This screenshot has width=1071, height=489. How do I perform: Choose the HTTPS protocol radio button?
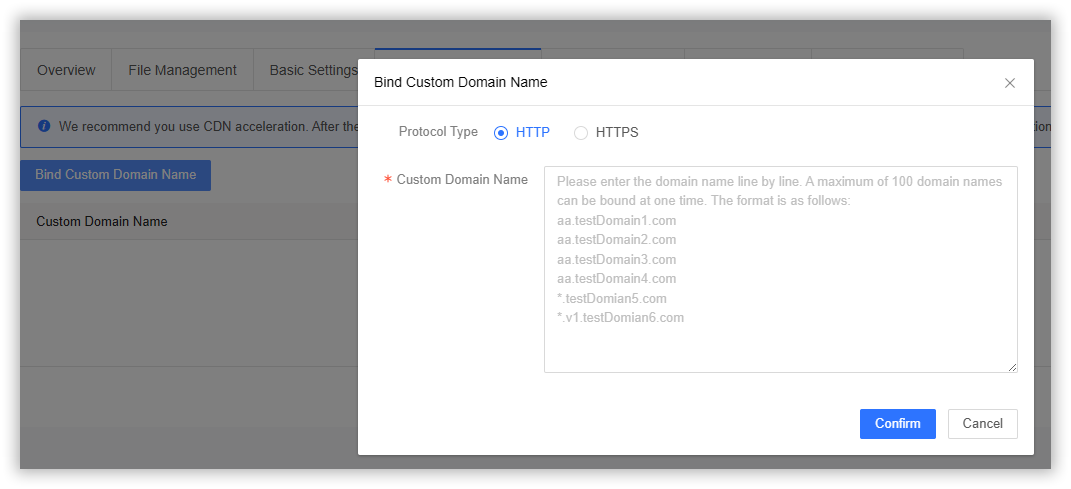pyautogui.click(x=581, y=132)
